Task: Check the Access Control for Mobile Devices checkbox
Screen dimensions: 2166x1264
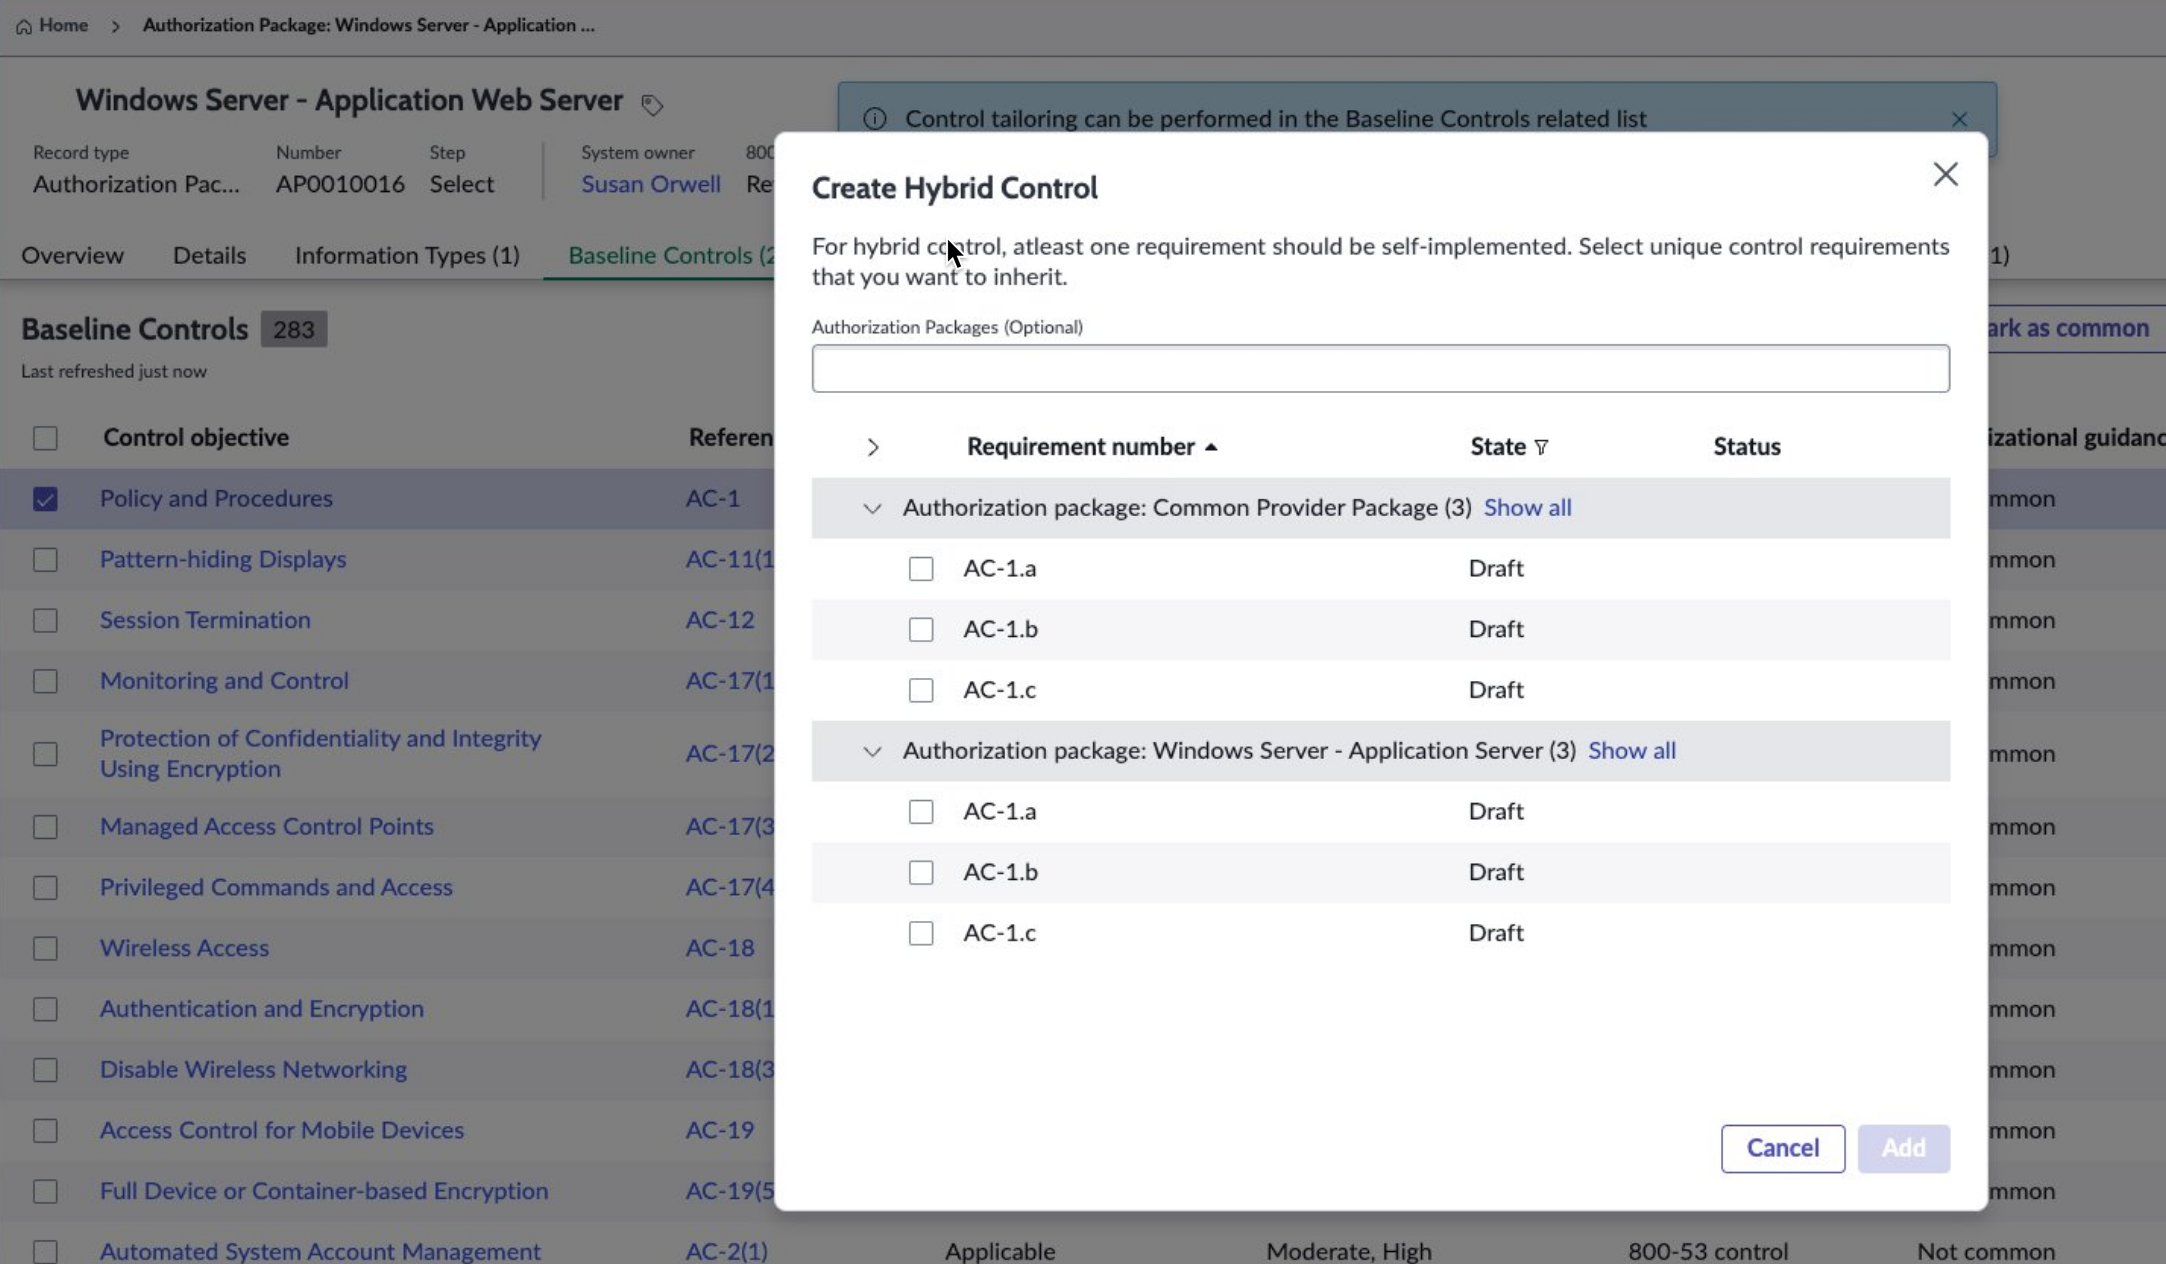Action: coord(45,1131)
